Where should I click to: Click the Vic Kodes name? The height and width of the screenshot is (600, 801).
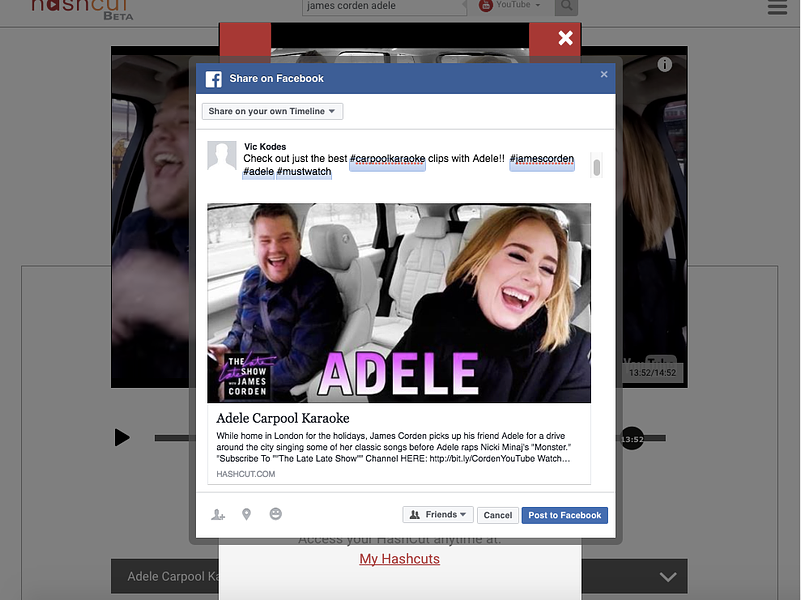tap(265, 147)
